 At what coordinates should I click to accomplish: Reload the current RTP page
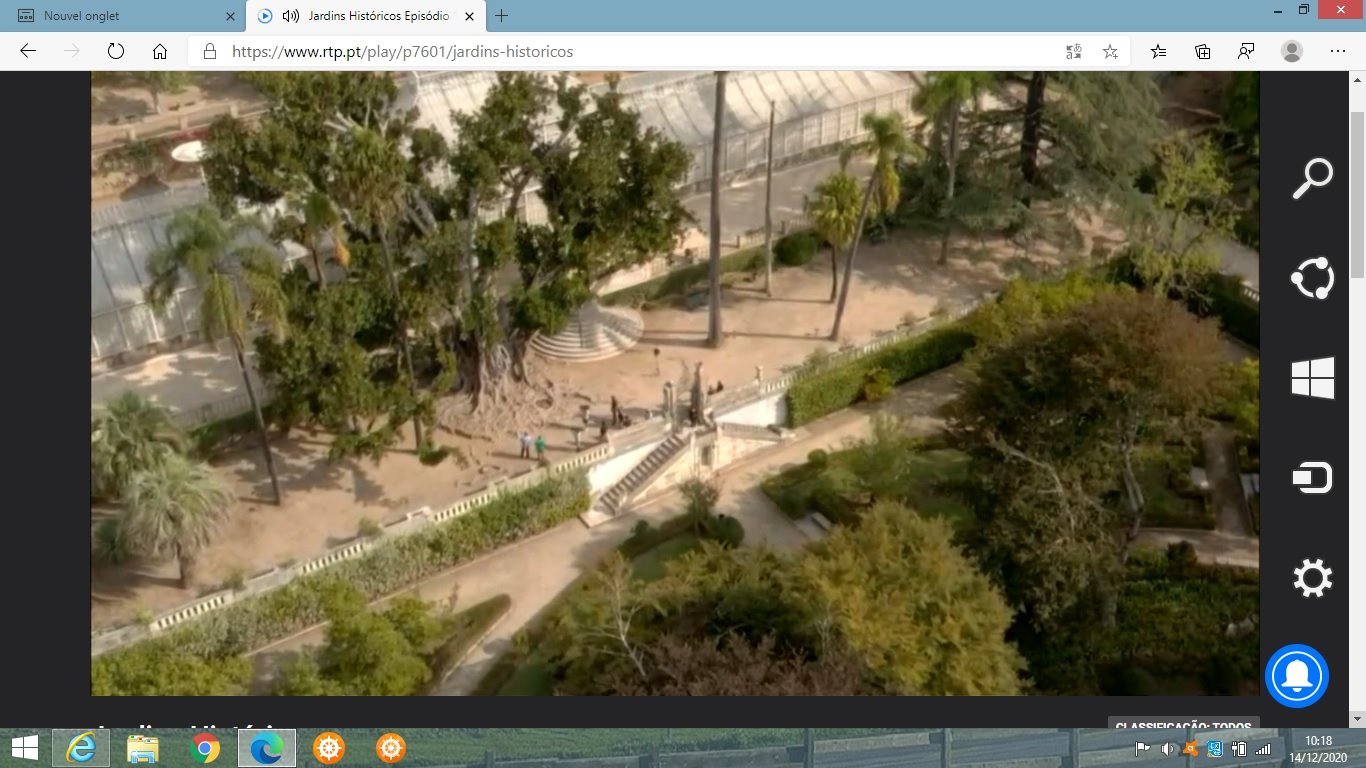(x=116, y=51)
